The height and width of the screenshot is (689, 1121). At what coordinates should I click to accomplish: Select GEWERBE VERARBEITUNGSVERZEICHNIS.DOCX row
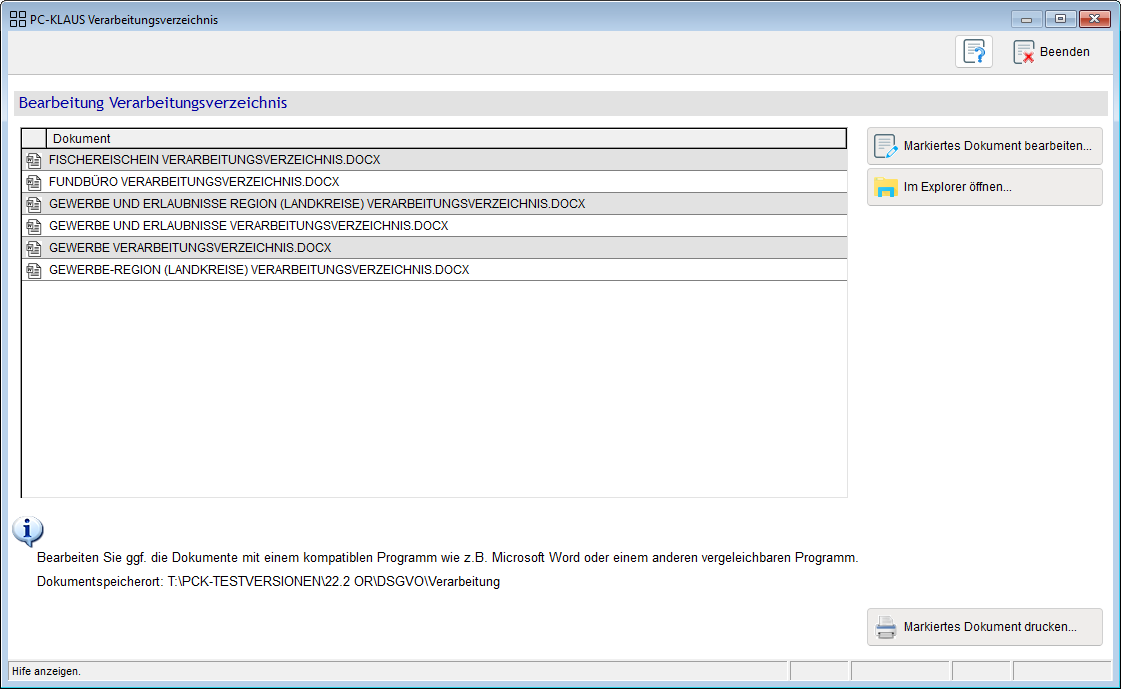click(x=190, y=248)
